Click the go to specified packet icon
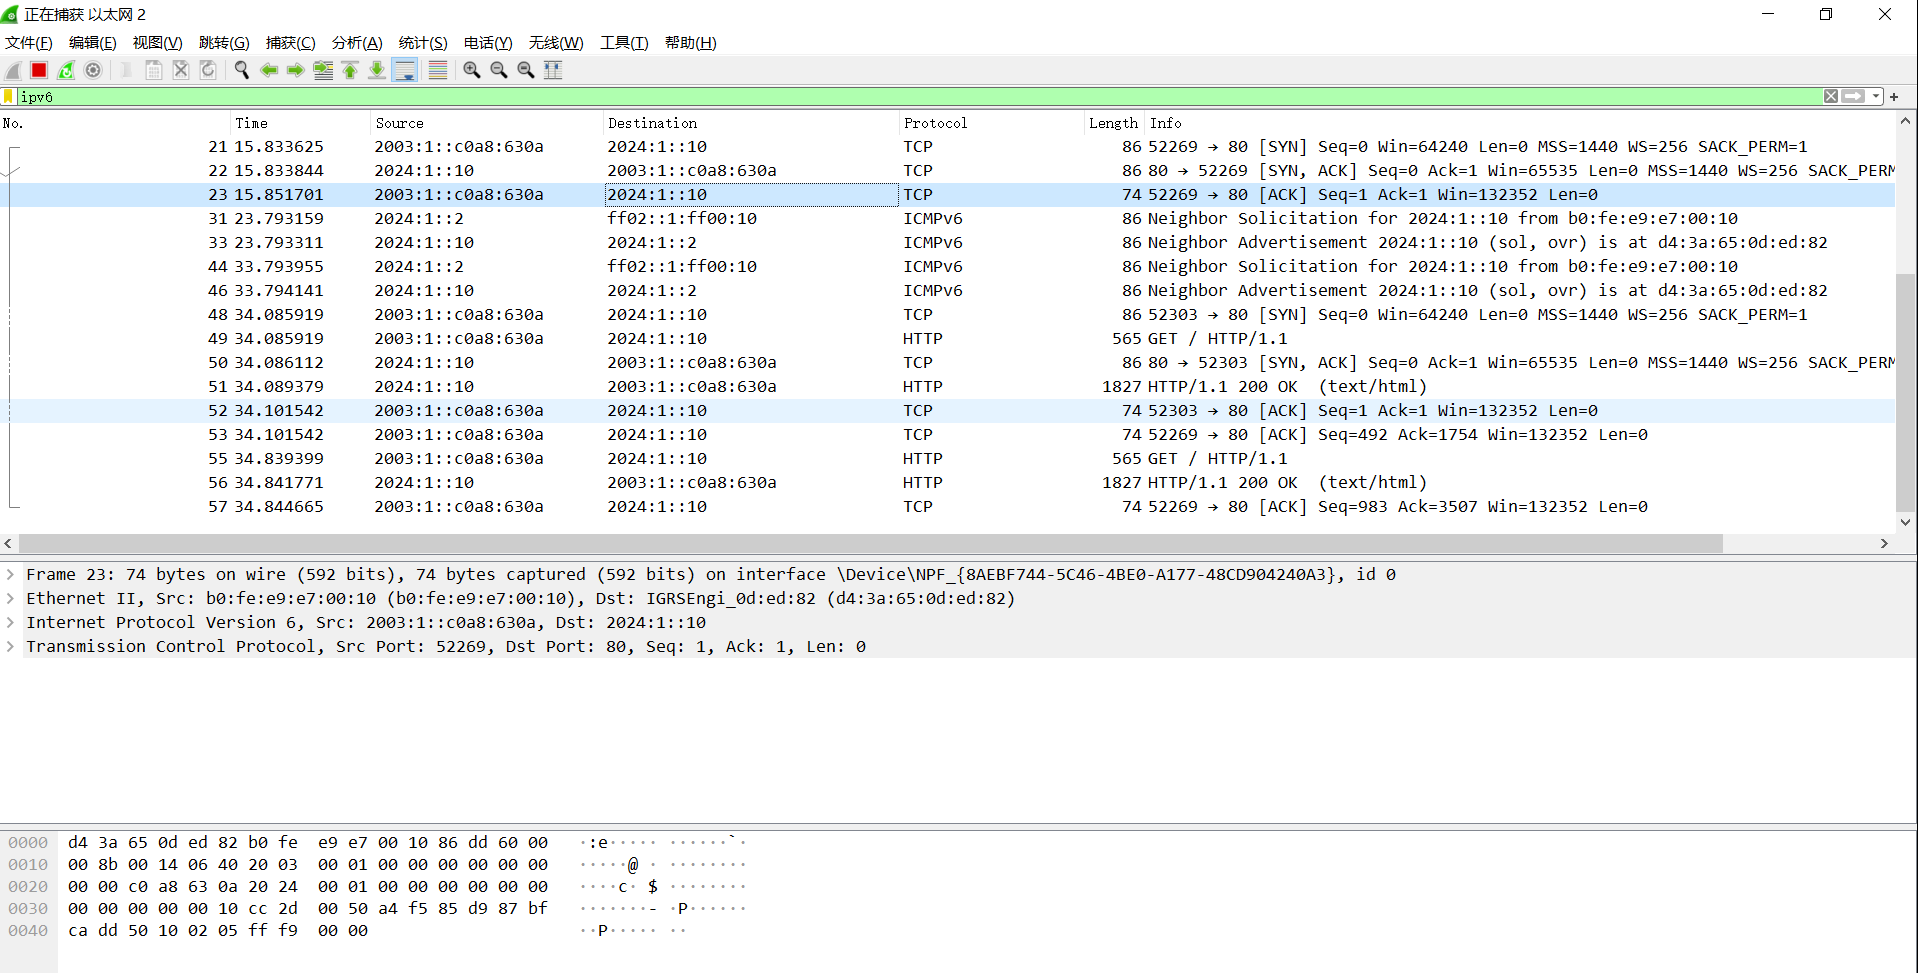The width and height of the screenshot is (1918, 973). (323, 70)
